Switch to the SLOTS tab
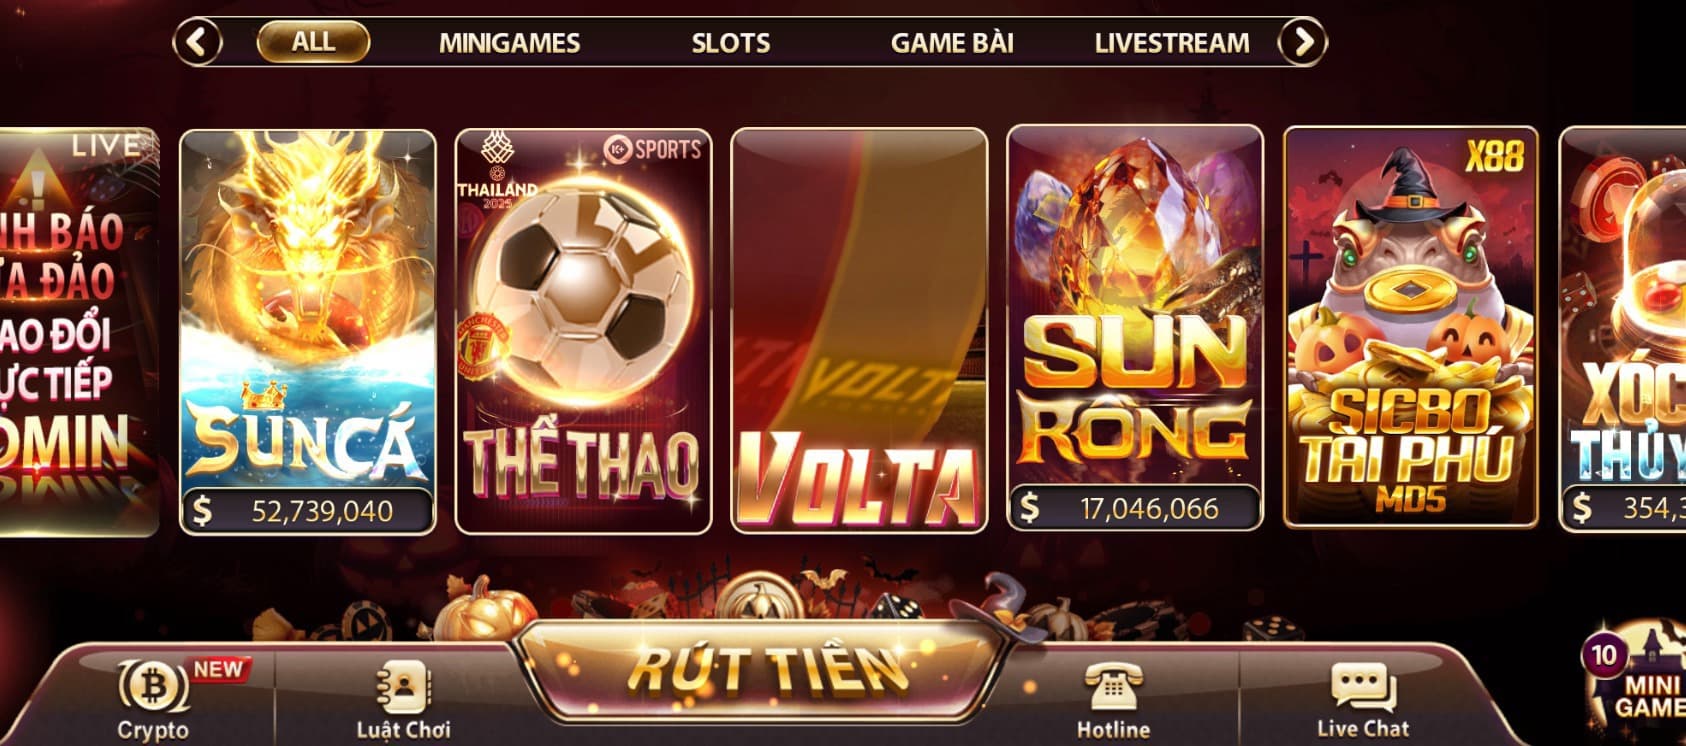The width and height of the screenshot is (1686, 746). tap(731, 43)
